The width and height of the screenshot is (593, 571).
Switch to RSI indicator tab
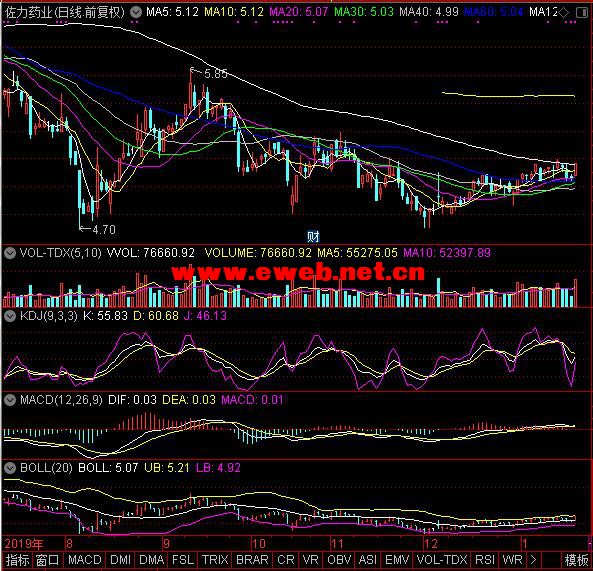click(485, 560)
